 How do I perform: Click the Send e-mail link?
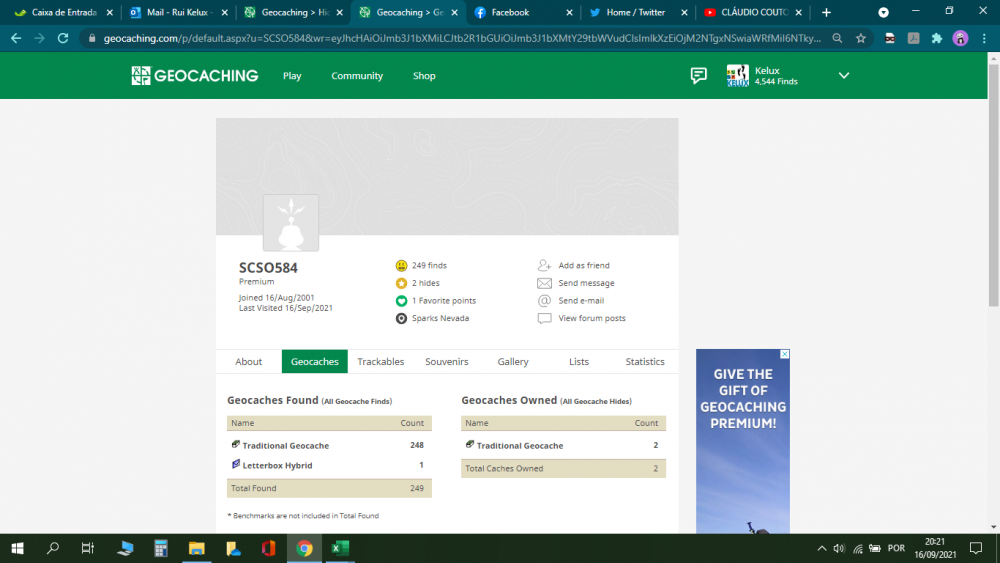[581, 300]
